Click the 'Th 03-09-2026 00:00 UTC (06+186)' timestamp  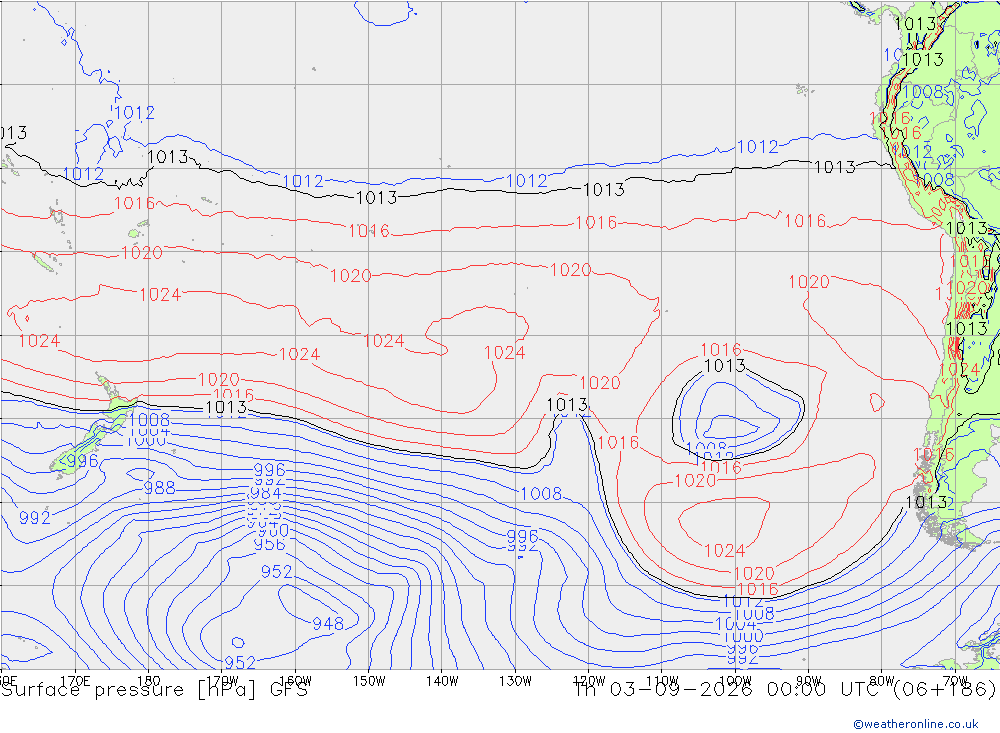(784, 690)
